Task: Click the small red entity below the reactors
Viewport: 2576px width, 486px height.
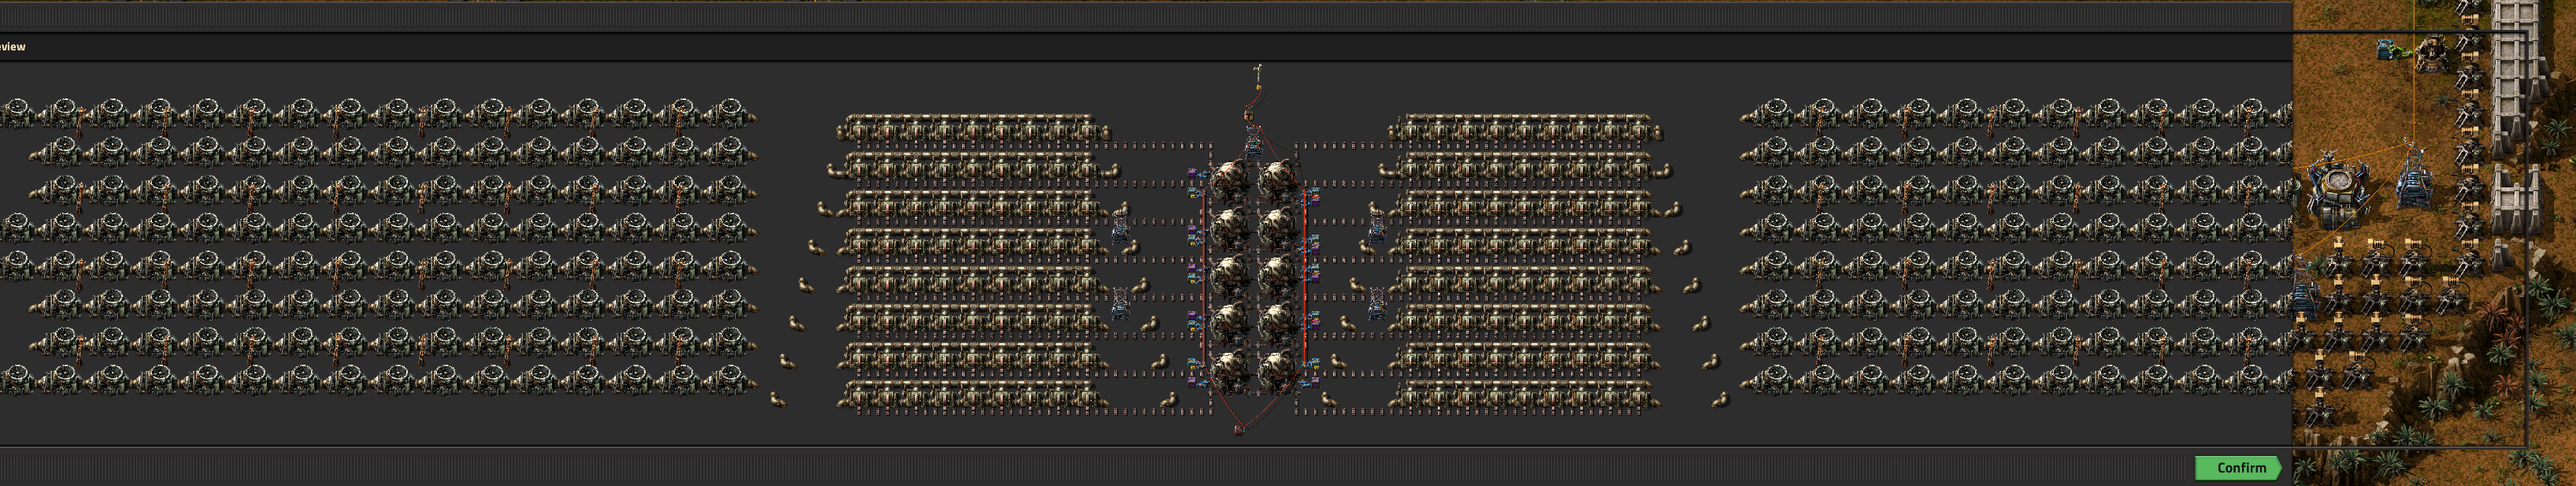Action: 1239,430
